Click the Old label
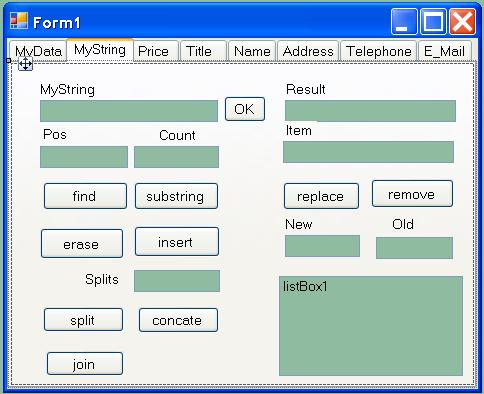484x394 pixels. [403, 224]
